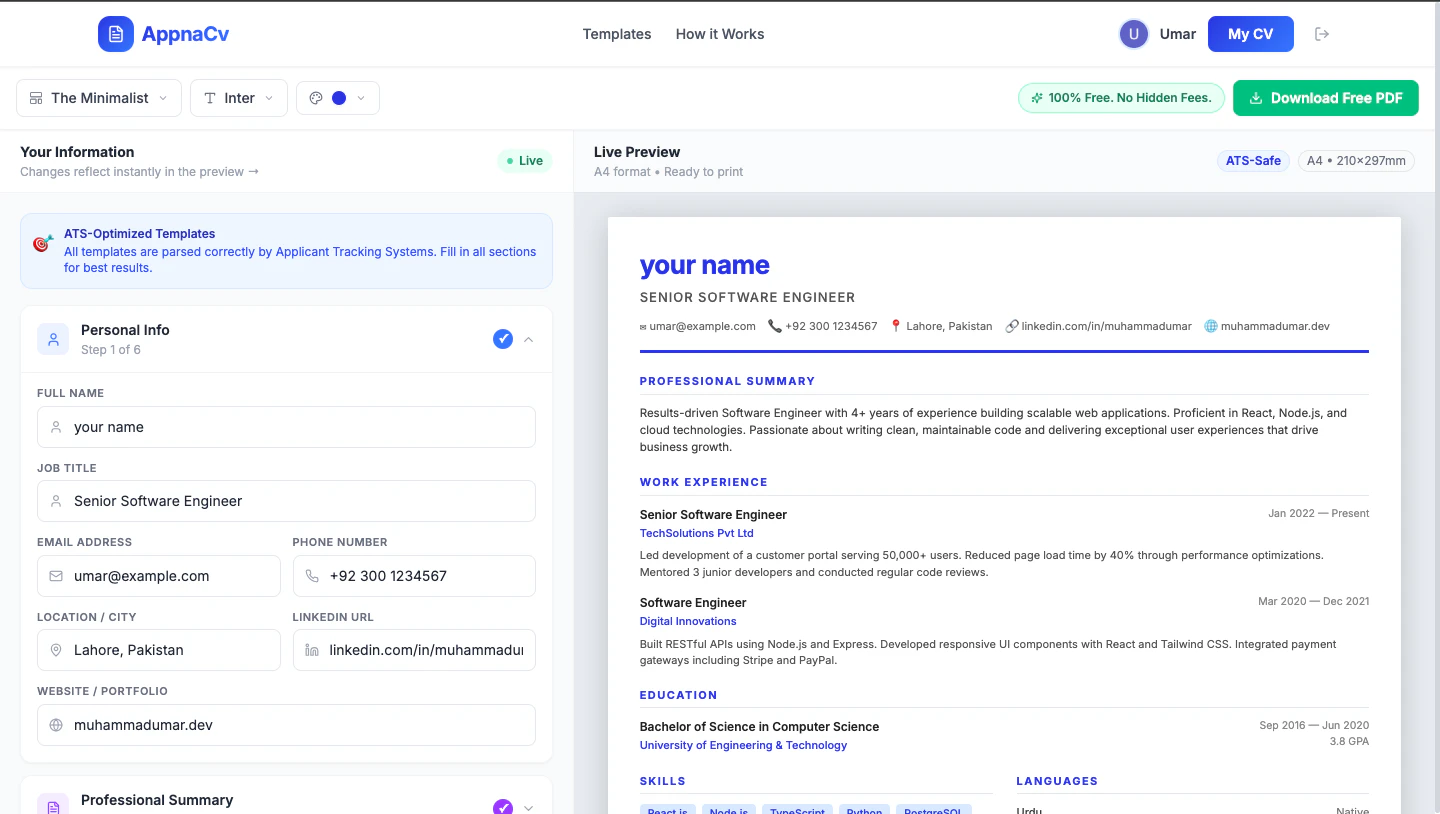
Task: Click 3.8 GPA text in preview
Action: pyautogui.click(x=1349, y=741)
